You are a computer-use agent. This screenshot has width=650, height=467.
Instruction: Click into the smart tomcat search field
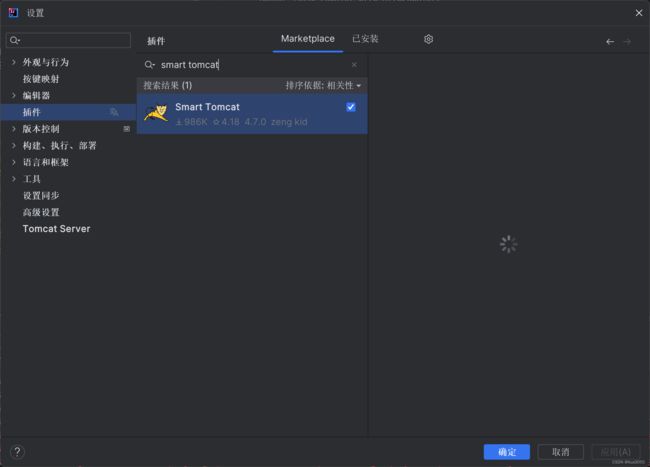(x=253, y=65)
